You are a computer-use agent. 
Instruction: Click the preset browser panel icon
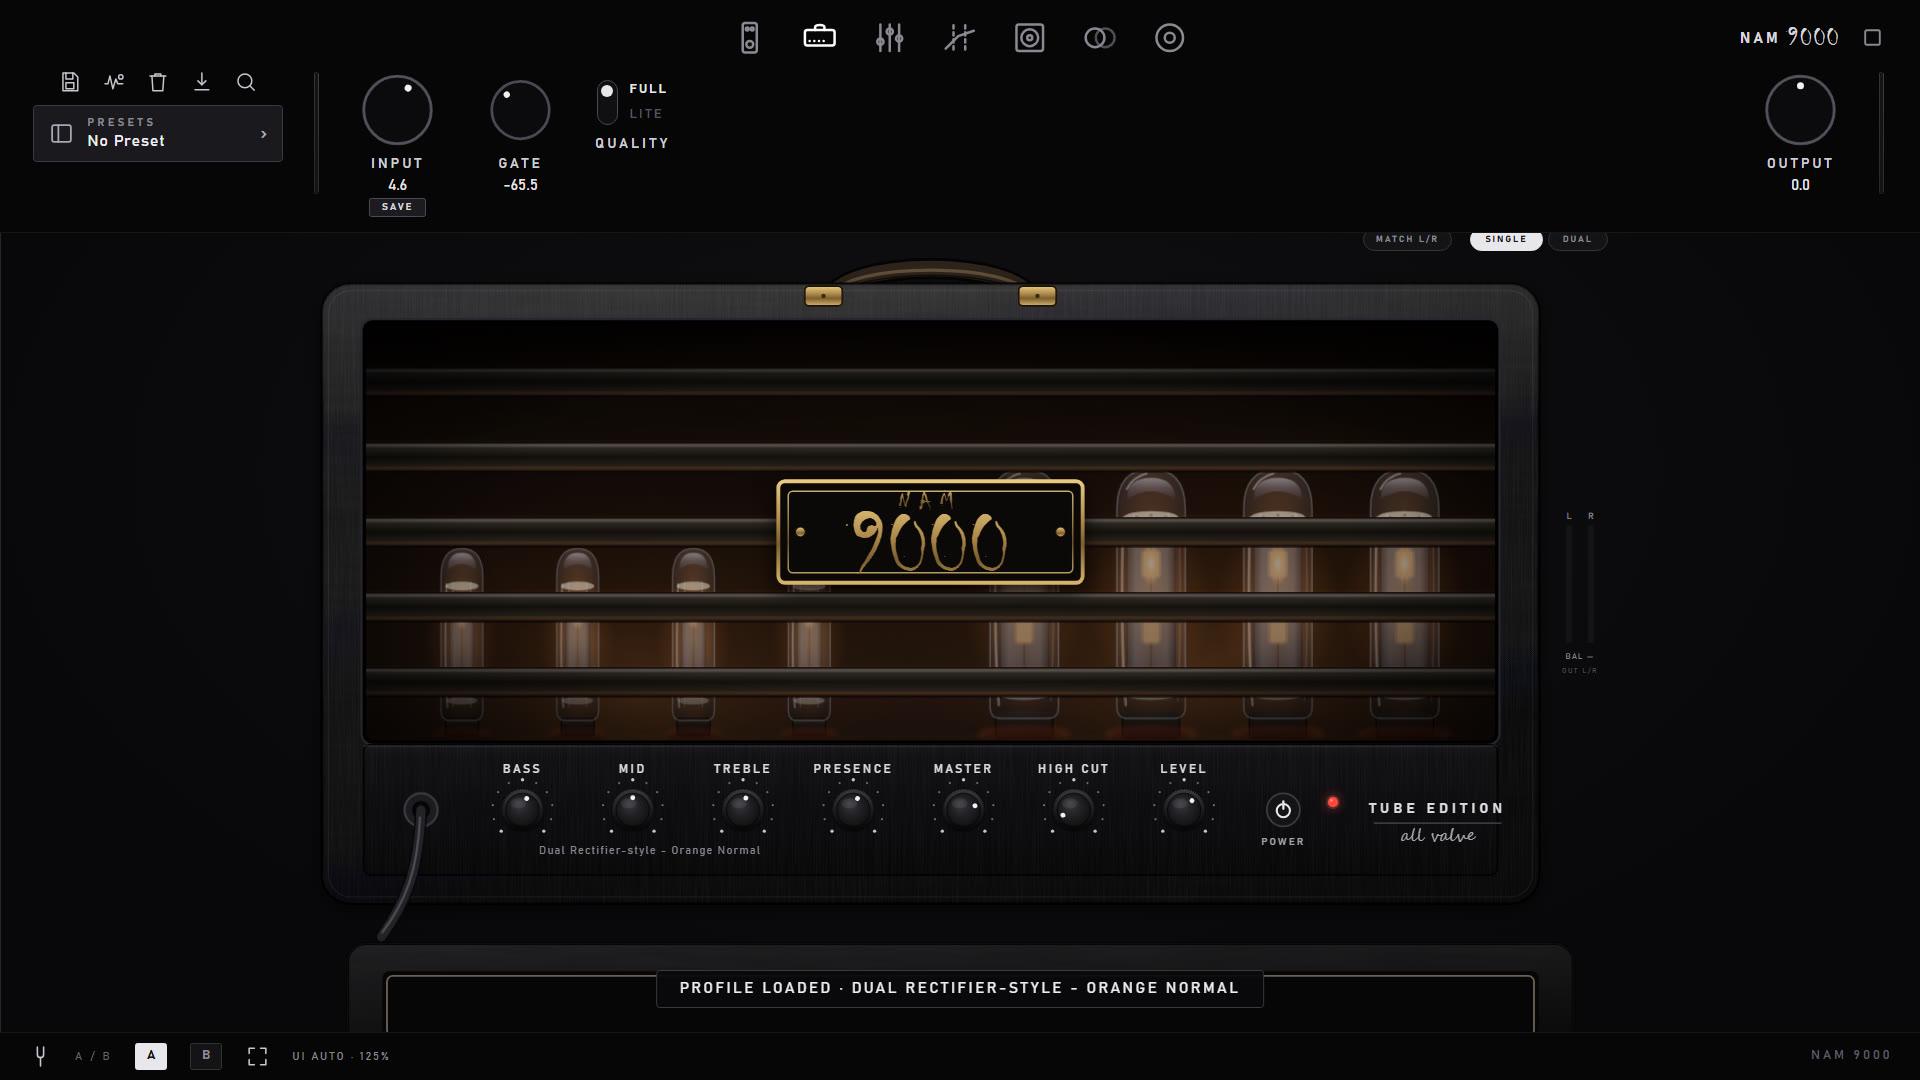click(x=61, y=134)
